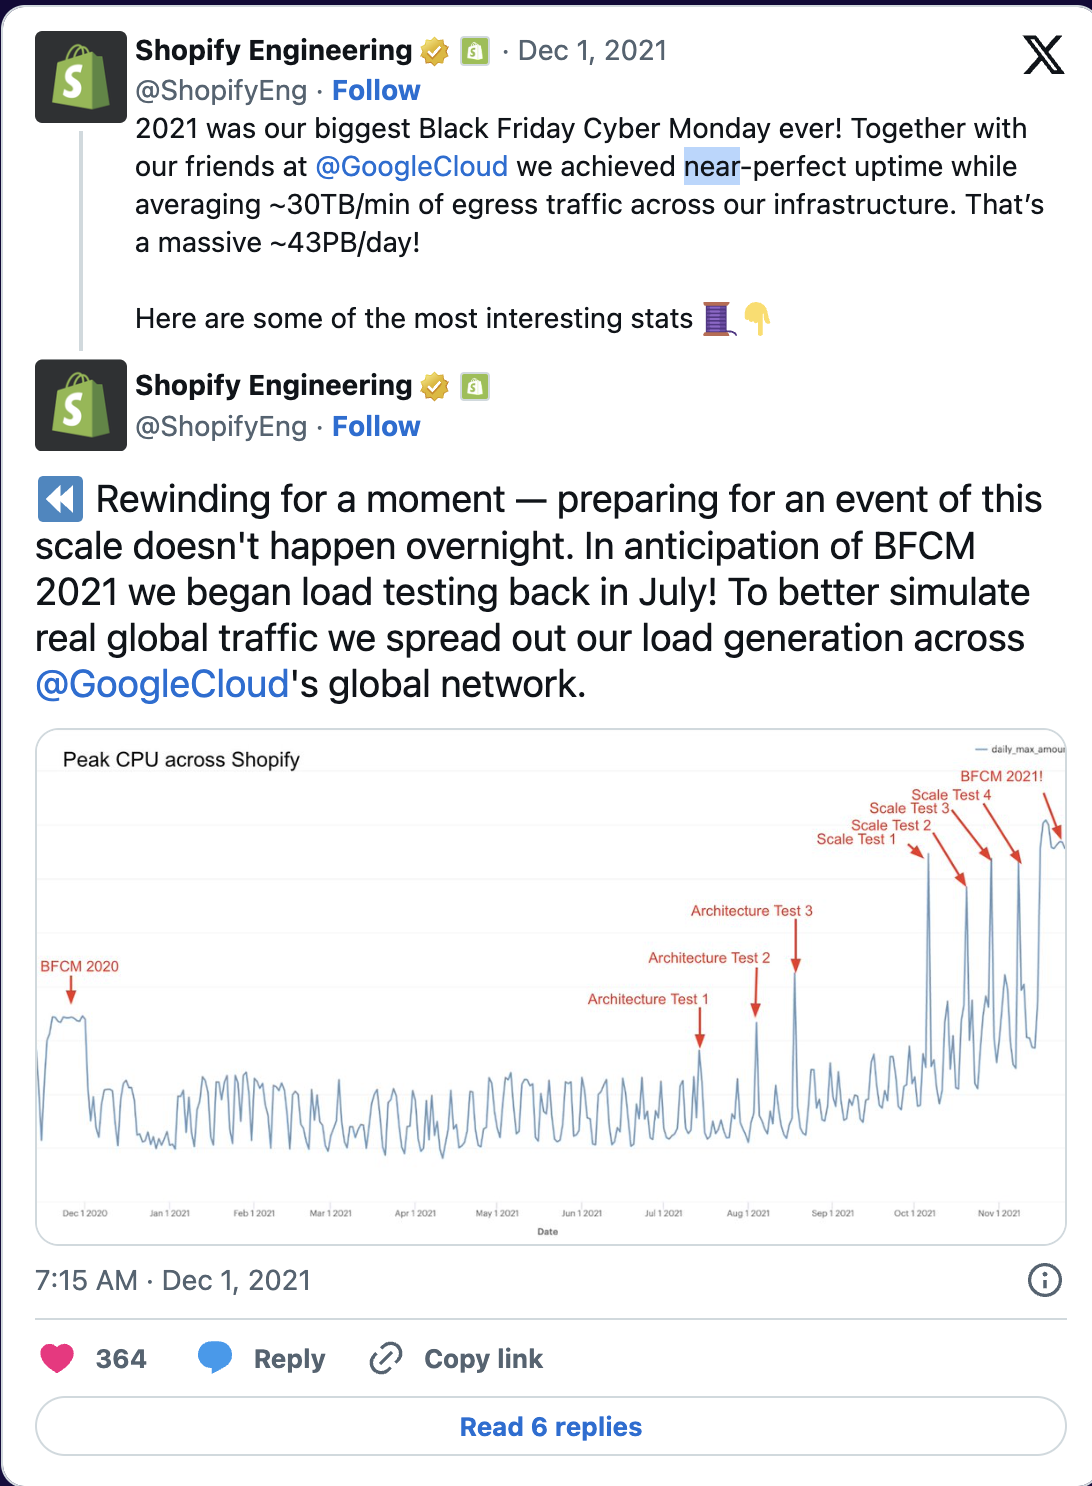This screenshot has width=1092, height=1486.
Task: Open the Peak CPU chart image
Action: pos(551,987)
